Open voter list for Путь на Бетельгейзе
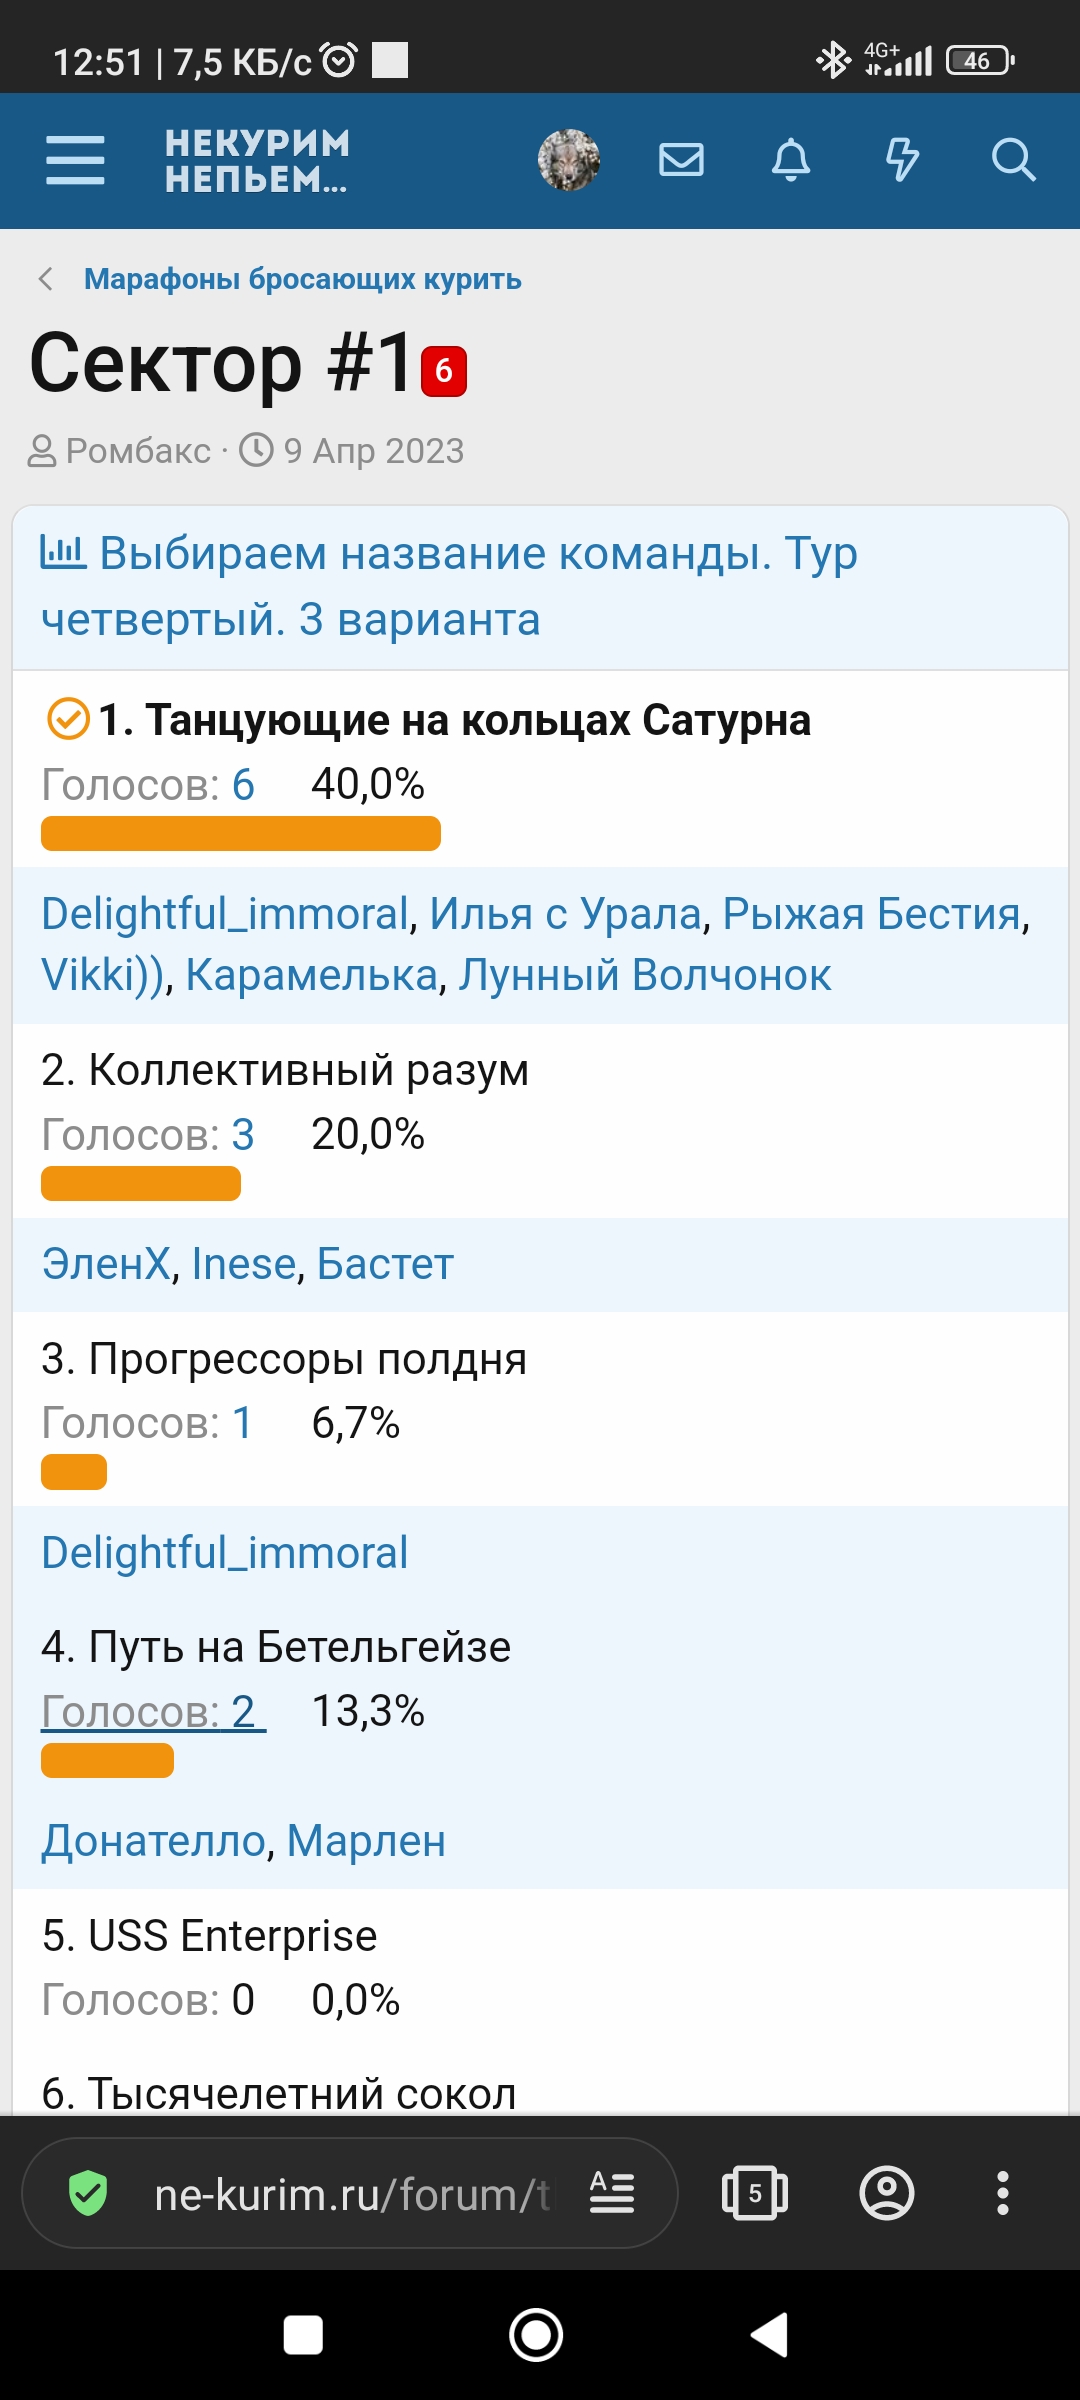This screenshot has height=2400, width=1080. [153, 1712]
